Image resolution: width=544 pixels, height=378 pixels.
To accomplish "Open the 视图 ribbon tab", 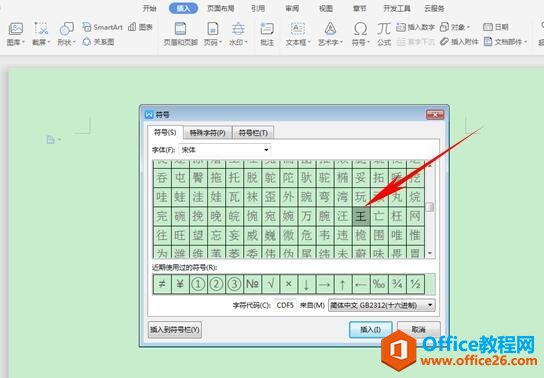I will tap(326, 8).
